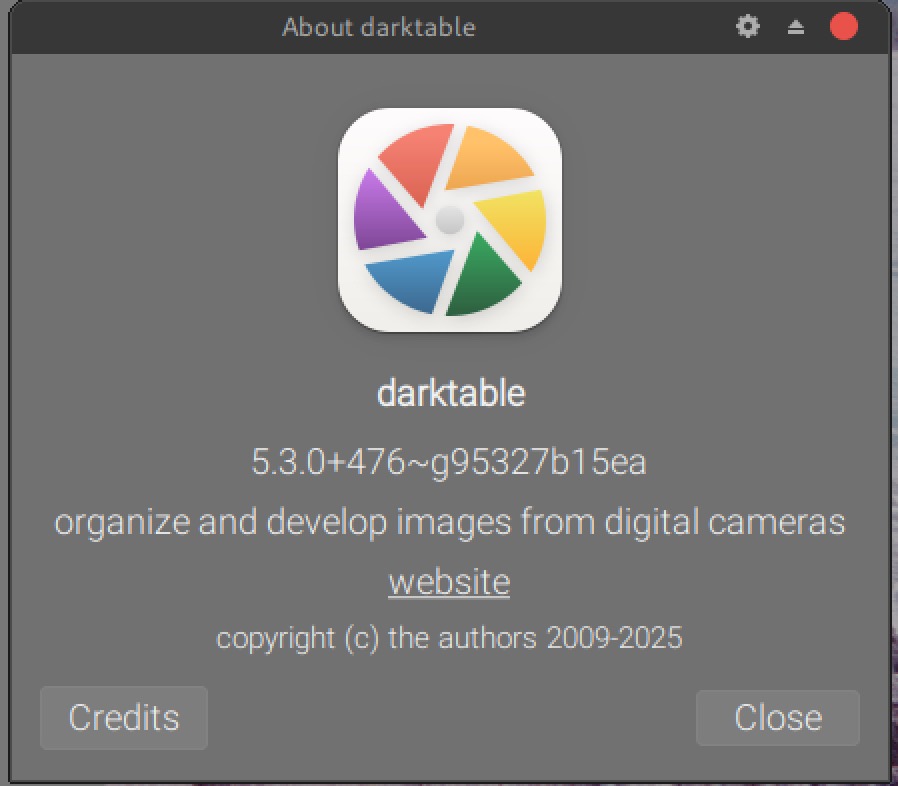This screenshot has height=786, width=898.
Task: Close the About darktable dialog
Action: 778,718
